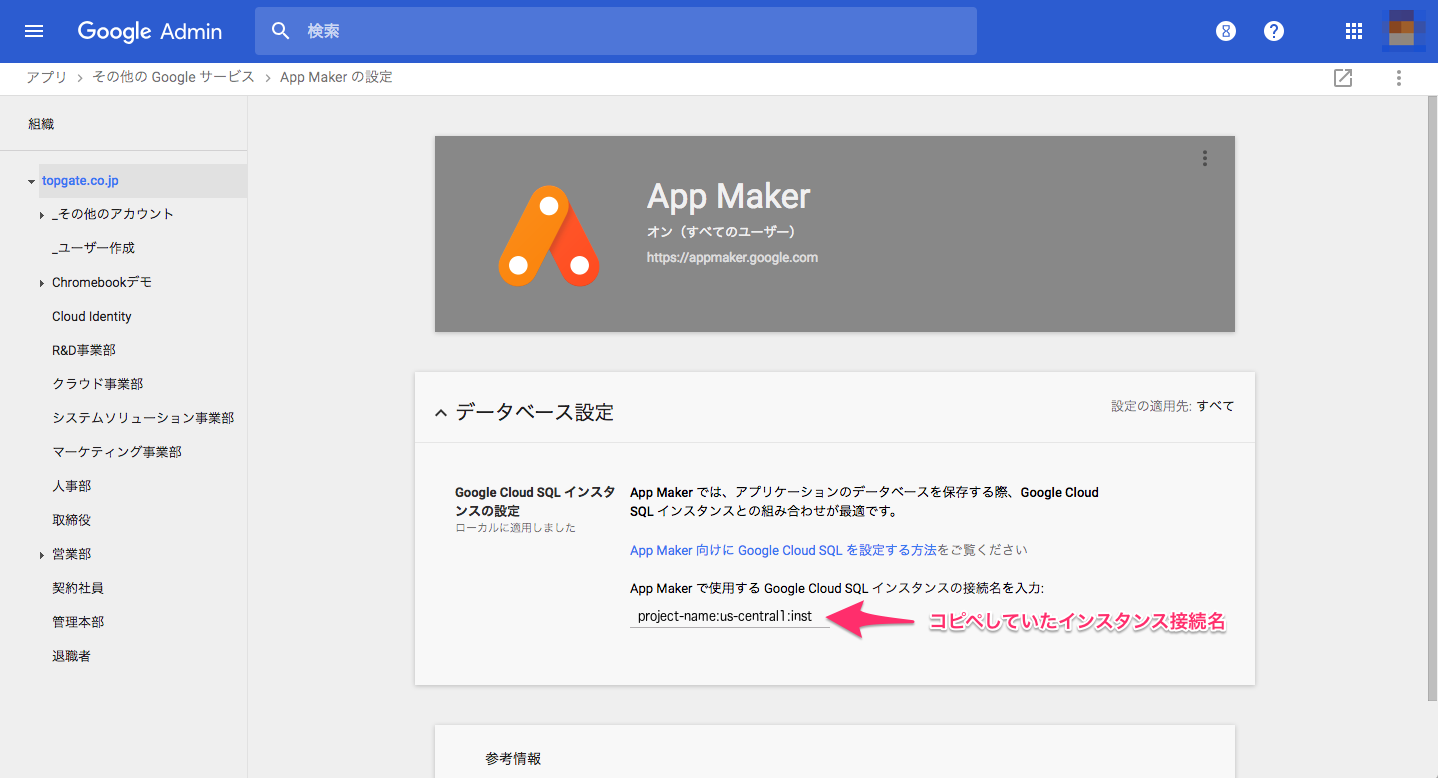The width and height of the screenshot is (1438, 778).
Task: Click オン（すべてのユーザー） status text
Action: tap(721, 232)
